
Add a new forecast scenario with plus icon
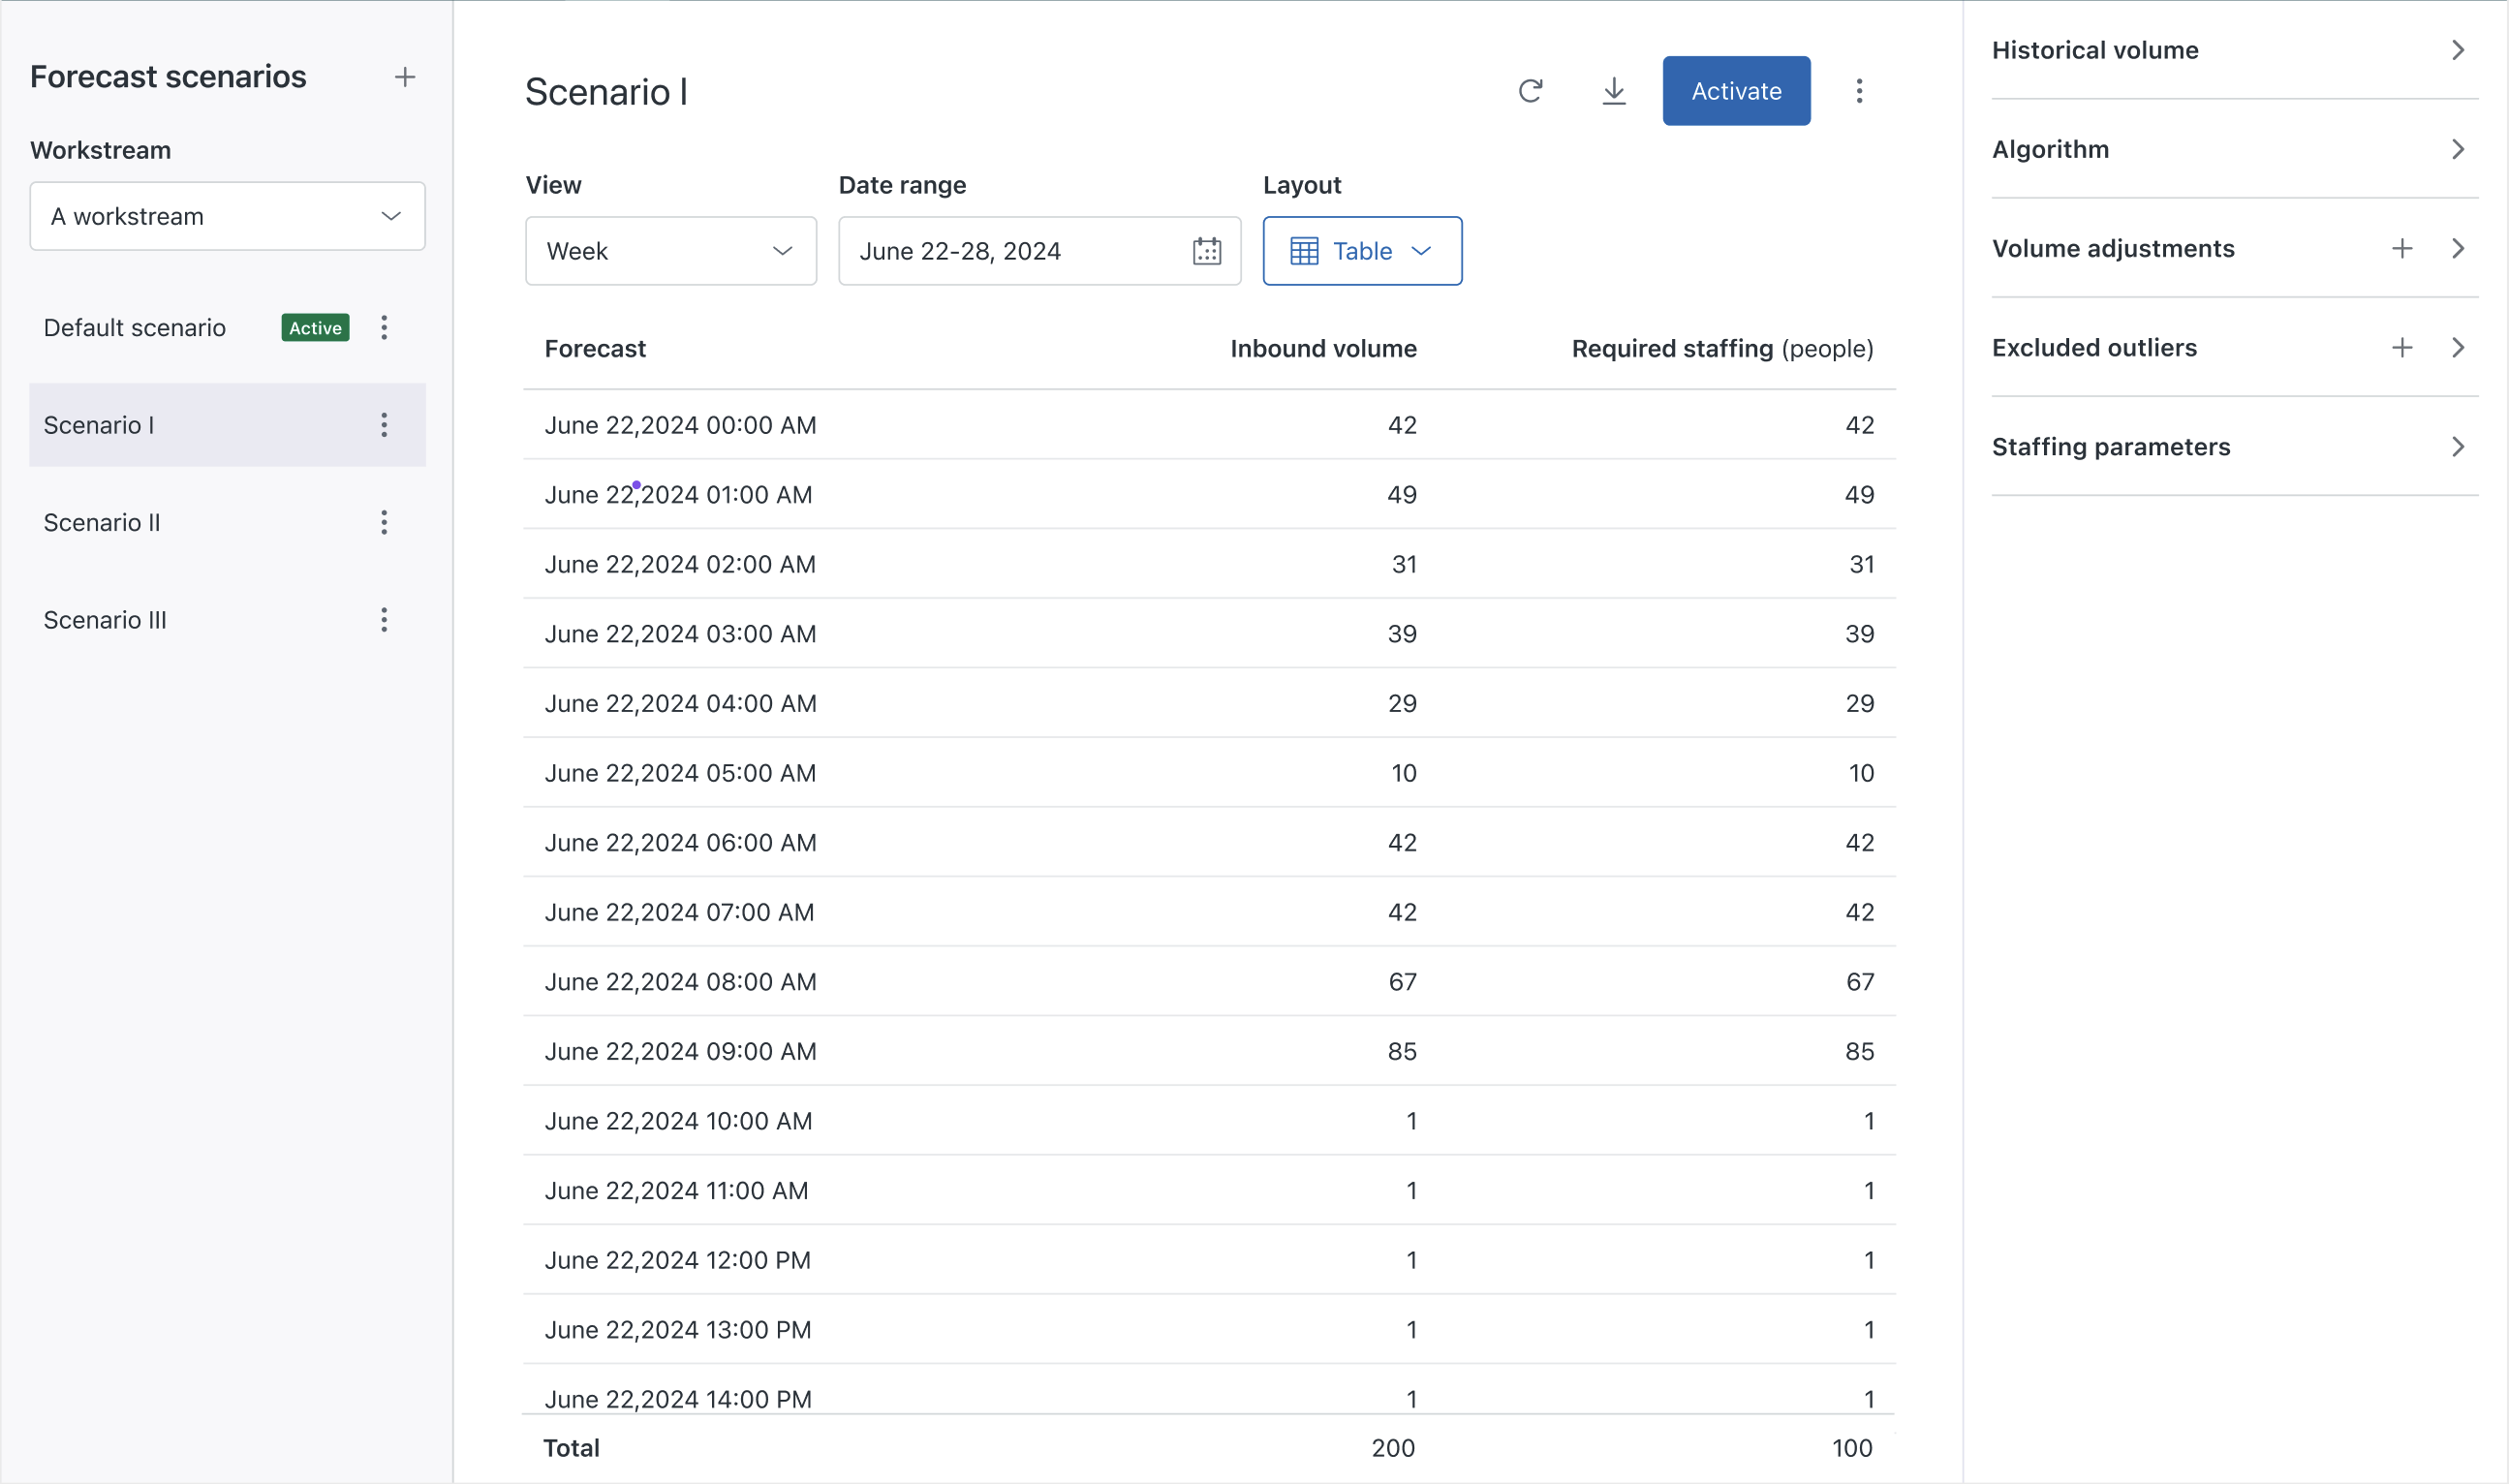[x=405, y=77]
